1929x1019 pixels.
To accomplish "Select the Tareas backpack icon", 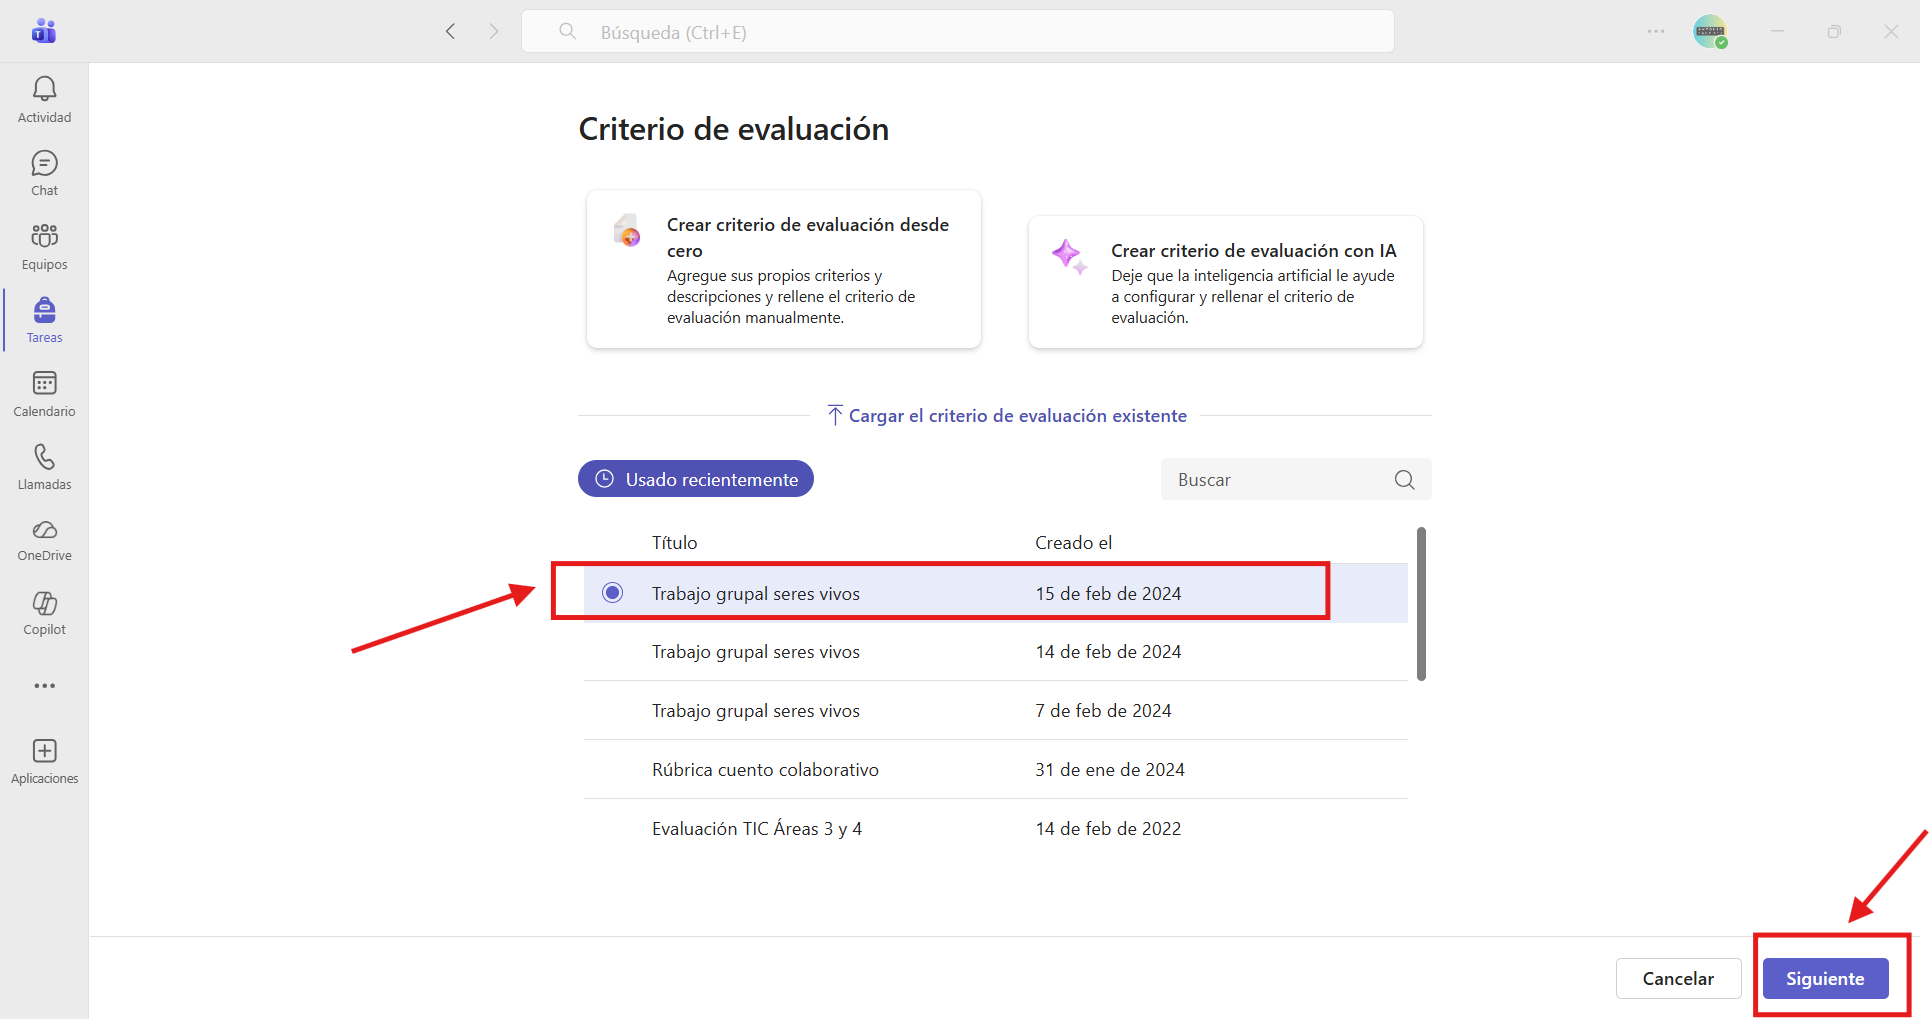I will click(x=44, y=310).
